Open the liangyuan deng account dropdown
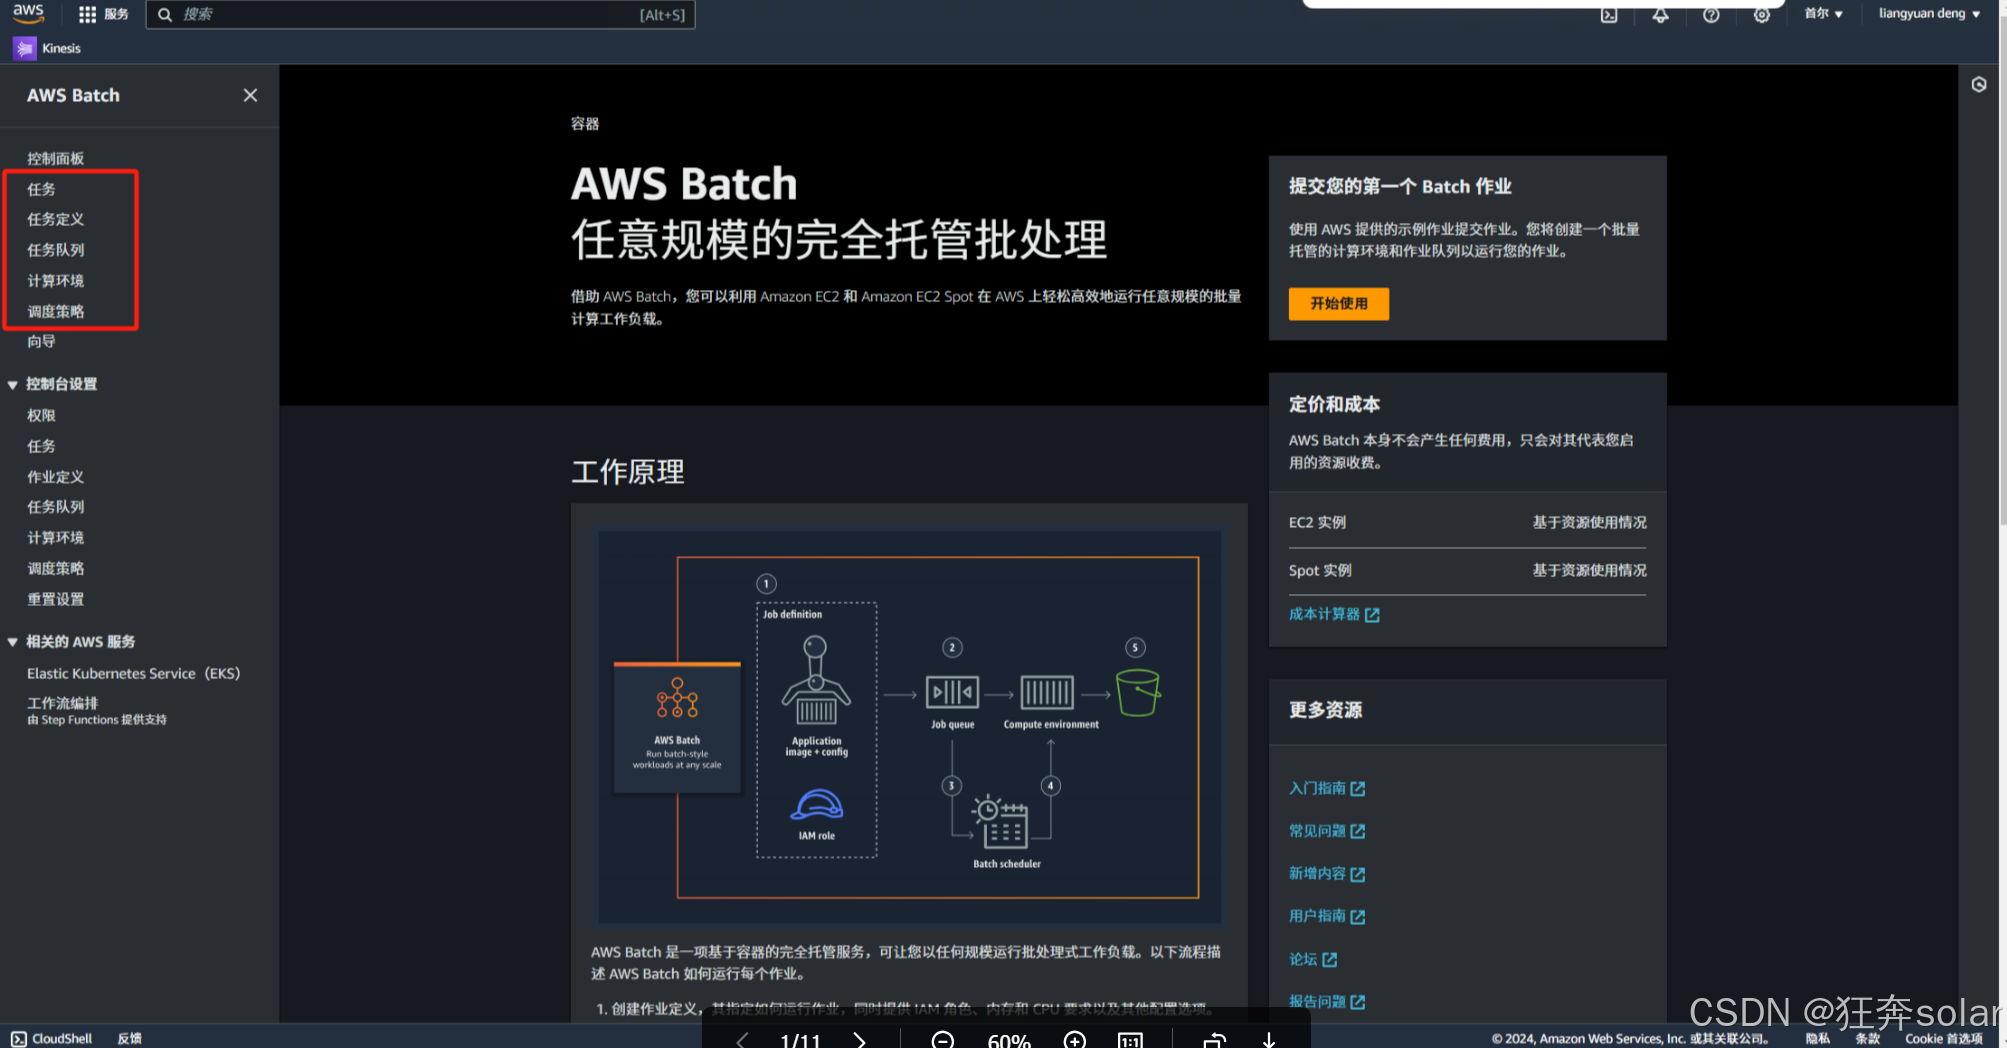Screen dimensions: 2007x1048 (1929, 13)
